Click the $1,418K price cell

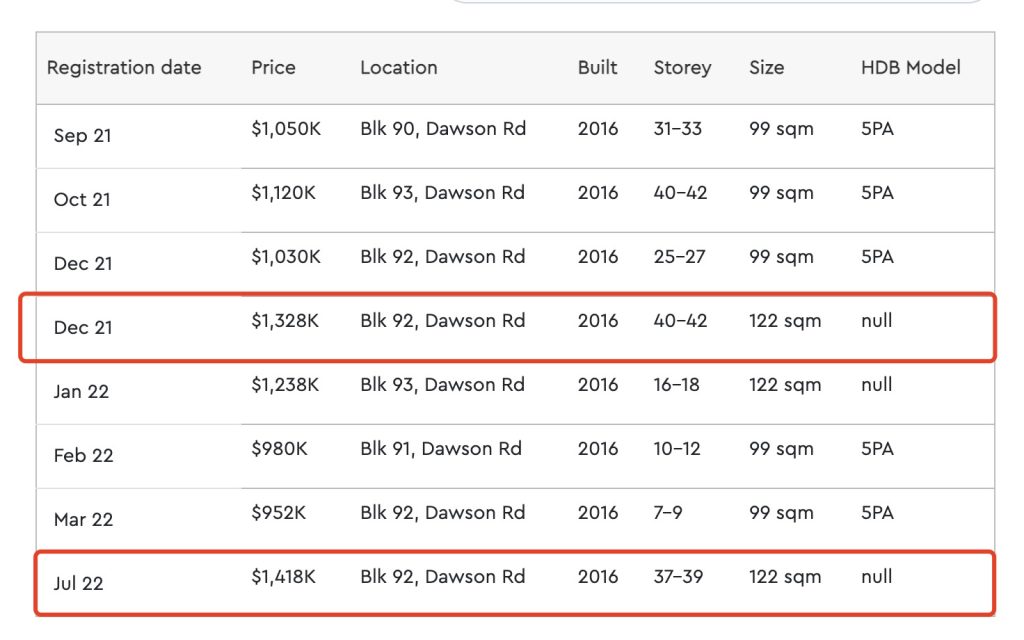coord(285,577)
